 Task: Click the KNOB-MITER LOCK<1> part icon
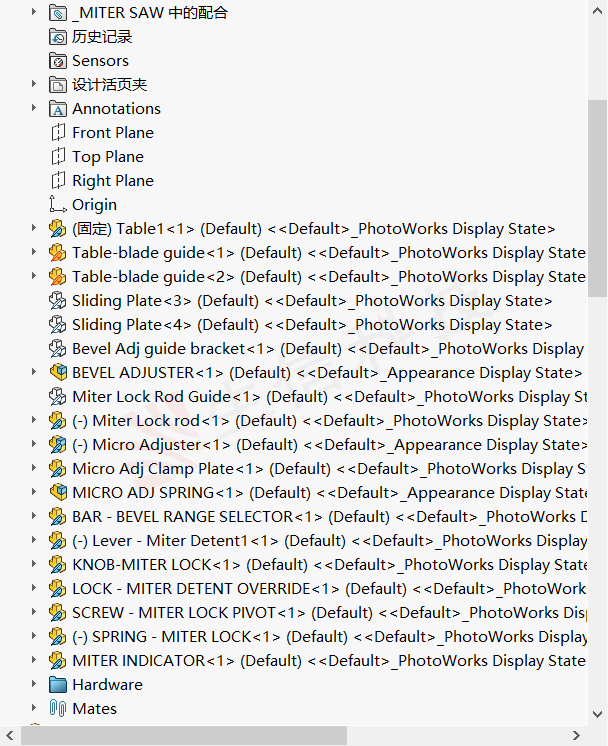58,565
